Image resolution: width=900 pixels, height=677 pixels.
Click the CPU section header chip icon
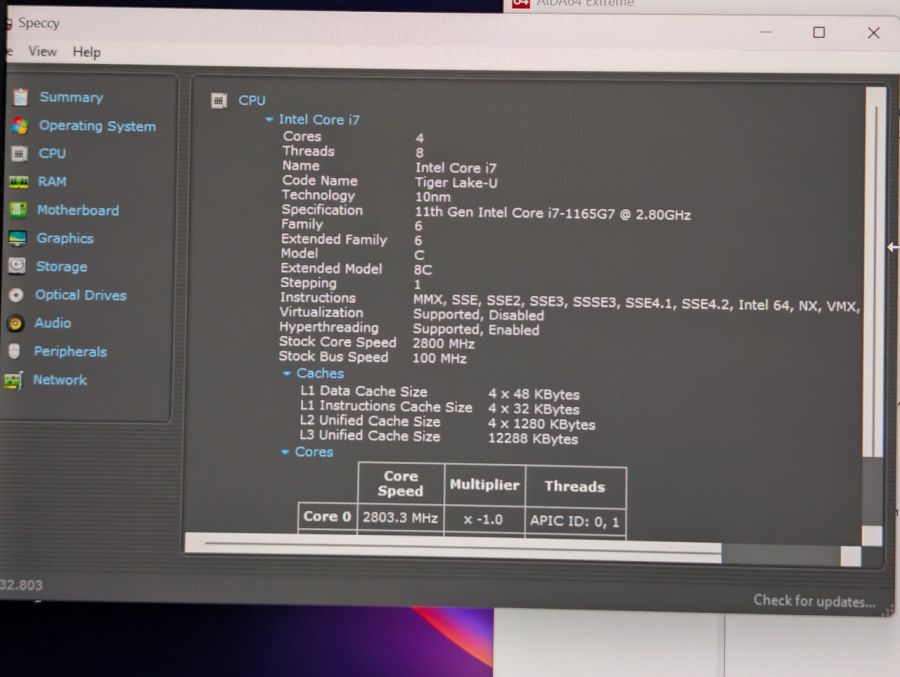pyautogui.click(x=219, y=101)
